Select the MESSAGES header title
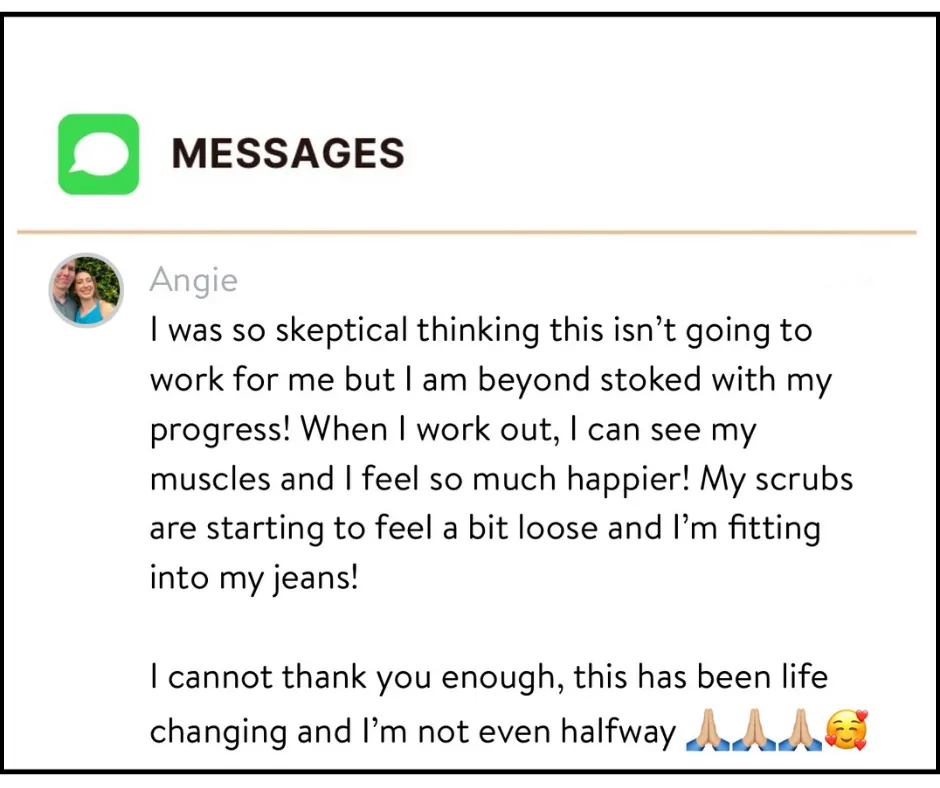Viewport: 940px width, 788px height. (x=288, y=154)
